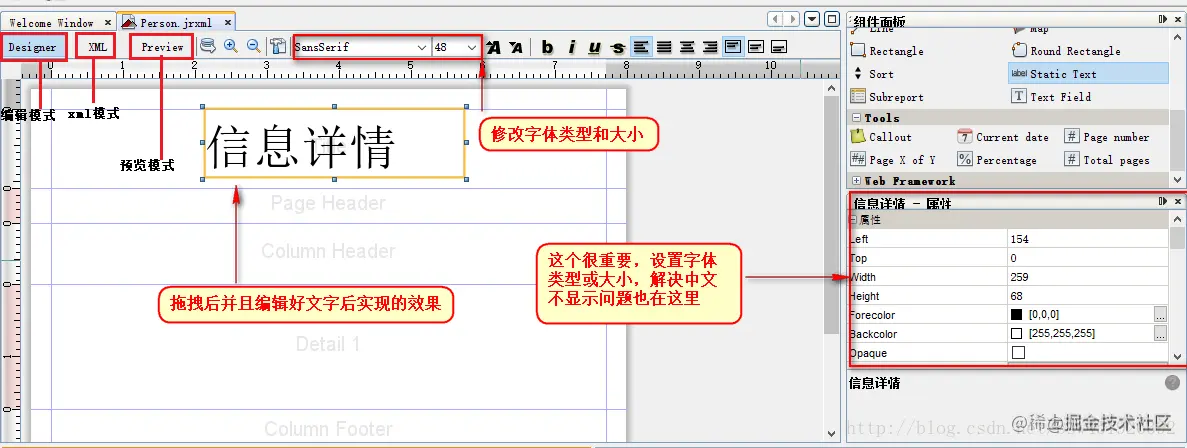Open the font size 48 dropdown
Screen dimensions: 1187x448
(x=472, y=47)
